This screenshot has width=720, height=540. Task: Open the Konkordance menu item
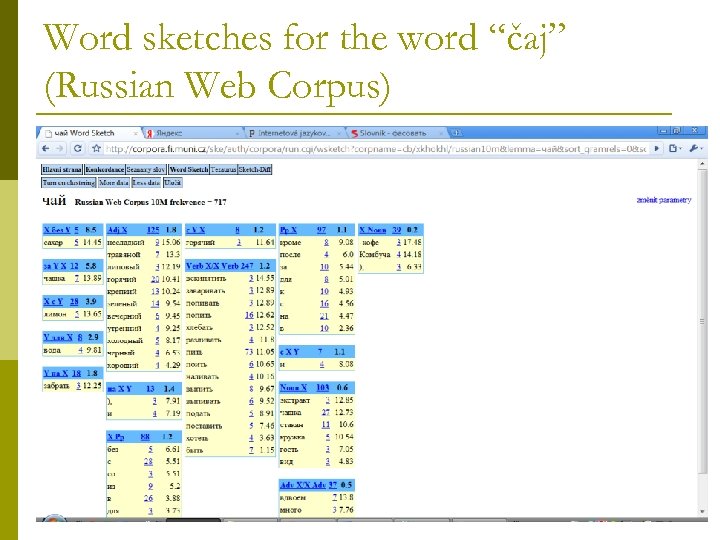click(105, 169)
